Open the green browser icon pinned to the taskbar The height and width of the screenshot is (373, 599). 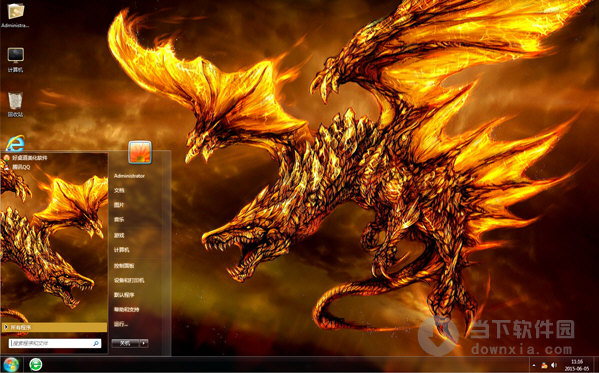[x=36, y=364]
